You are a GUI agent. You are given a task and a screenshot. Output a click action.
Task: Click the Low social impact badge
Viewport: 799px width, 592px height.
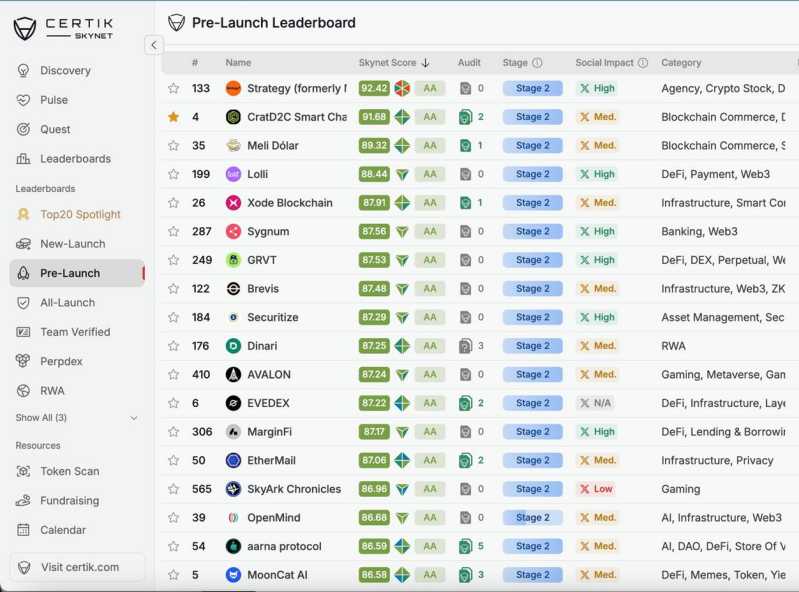coord(596,489)
